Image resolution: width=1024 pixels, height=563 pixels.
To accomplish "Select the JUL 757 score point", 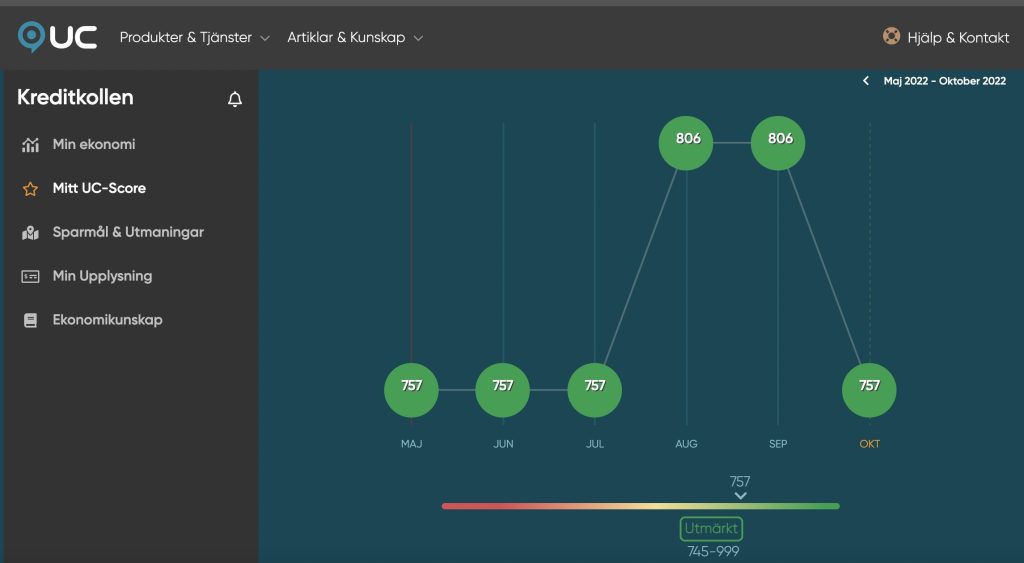I will pos(595,390).
